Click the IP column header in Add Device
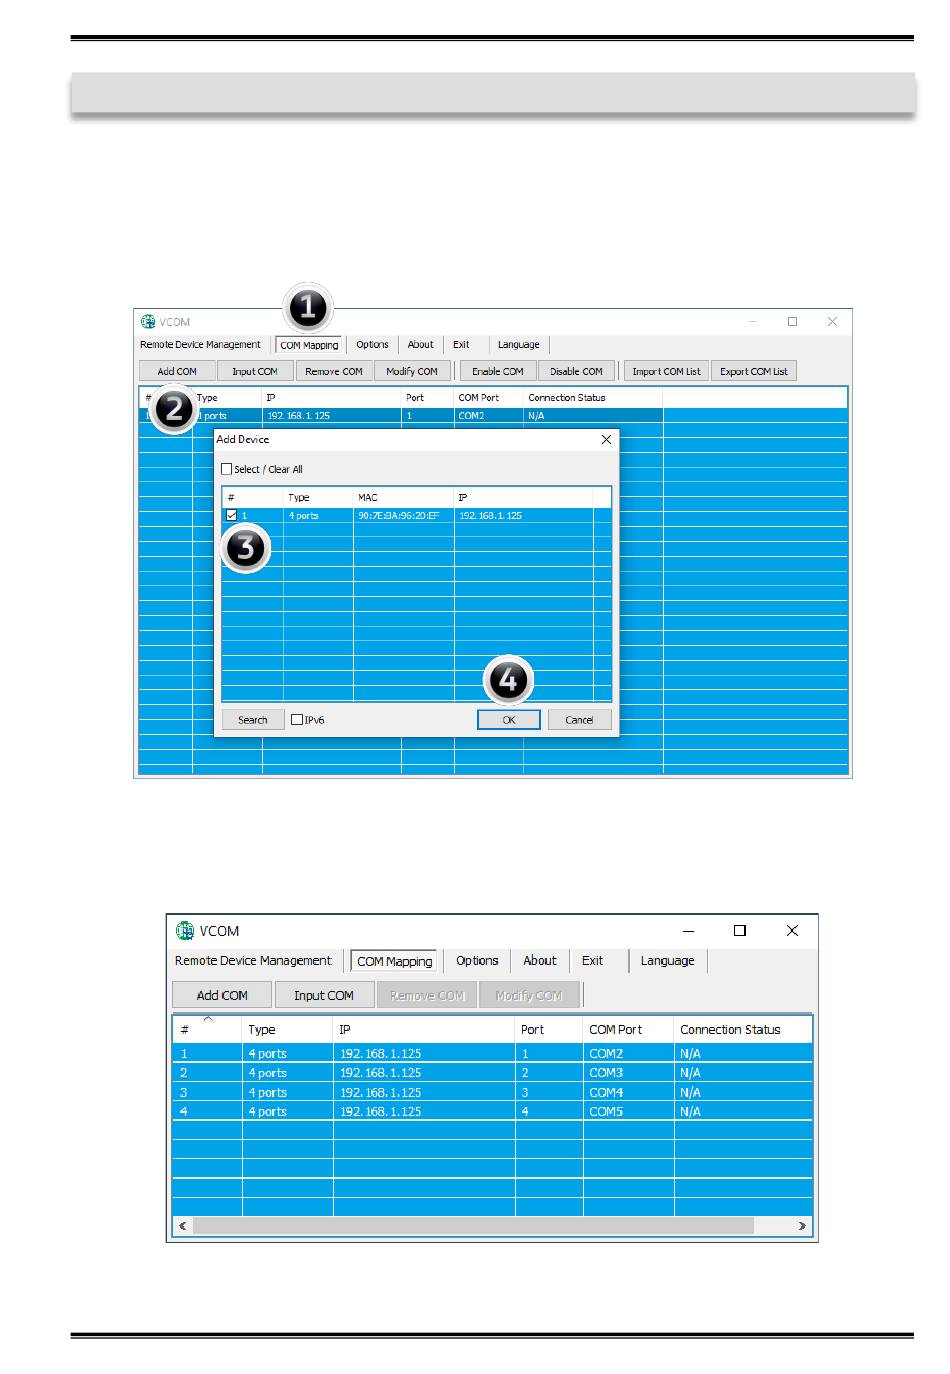 tap(523, 497)
